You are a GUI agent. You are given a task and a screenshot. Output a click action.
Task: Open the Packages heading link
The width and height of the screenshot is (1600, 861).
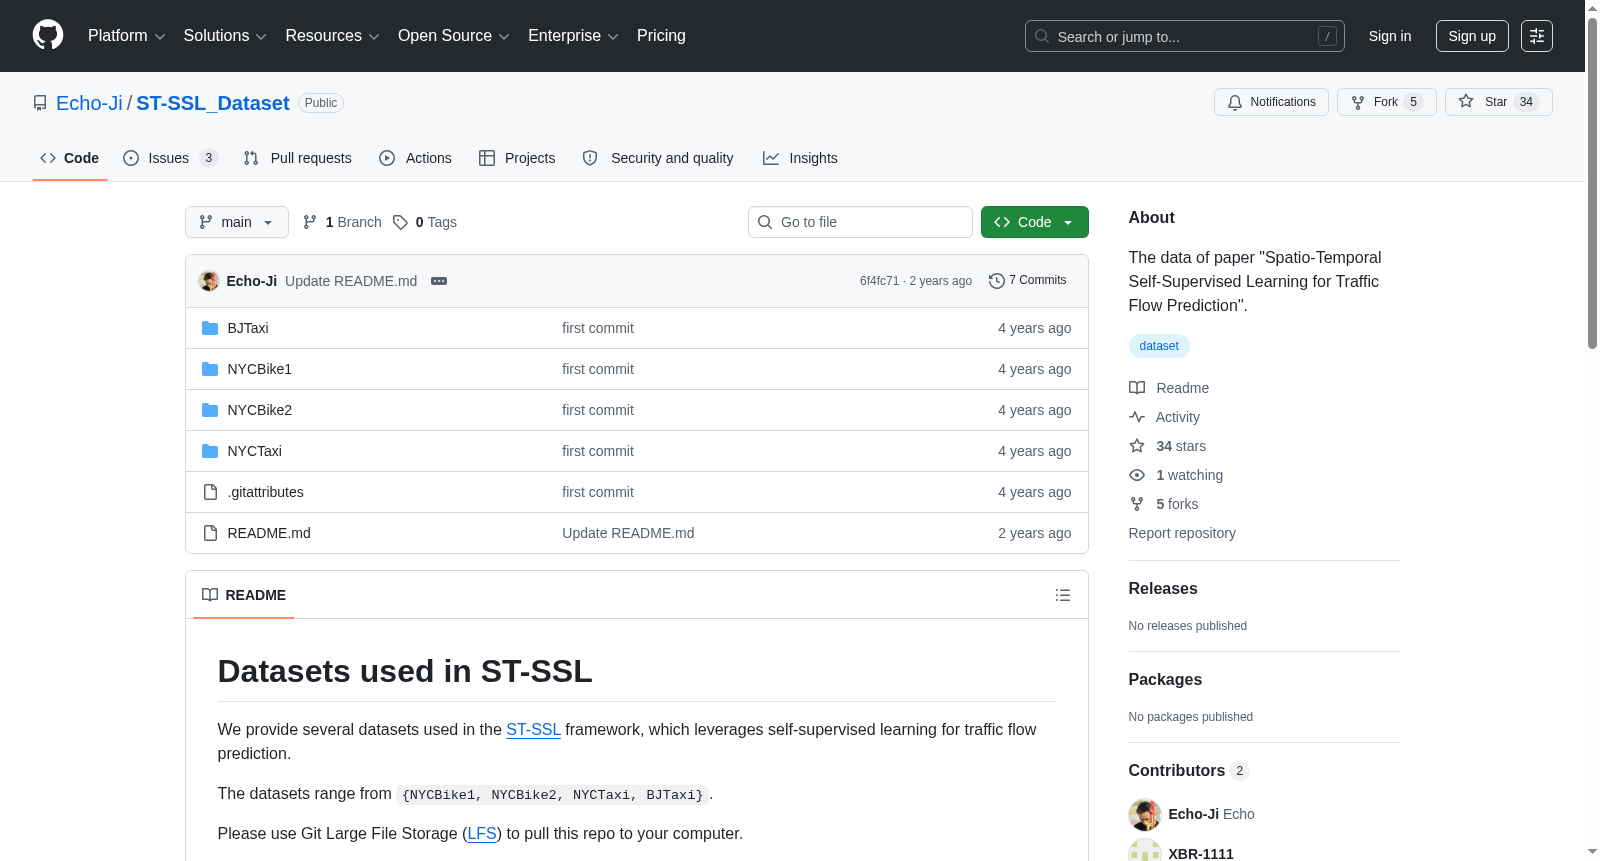(1165, 680)
